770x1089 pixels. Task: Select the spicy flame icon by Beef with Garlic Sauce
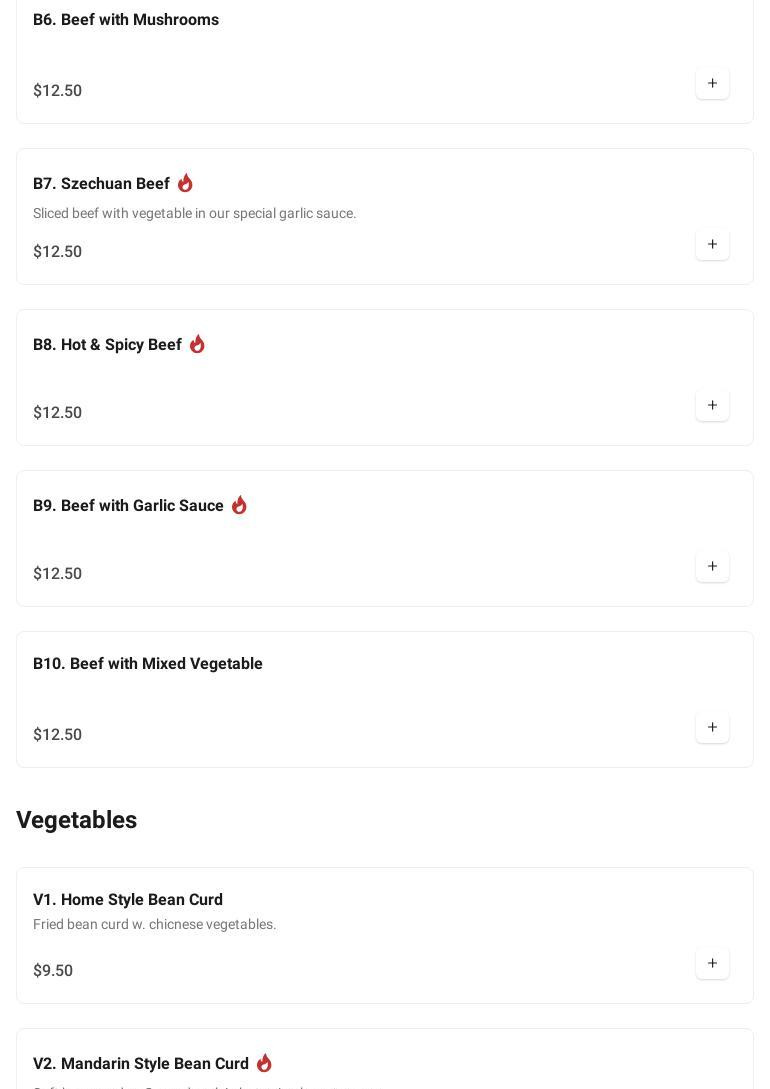pyautogui.click(x=239, y=505)
